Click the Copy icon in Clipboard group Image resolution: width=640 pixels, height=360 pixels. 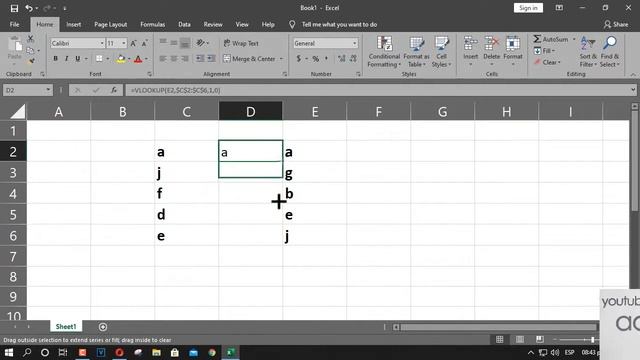pos(30,51)
